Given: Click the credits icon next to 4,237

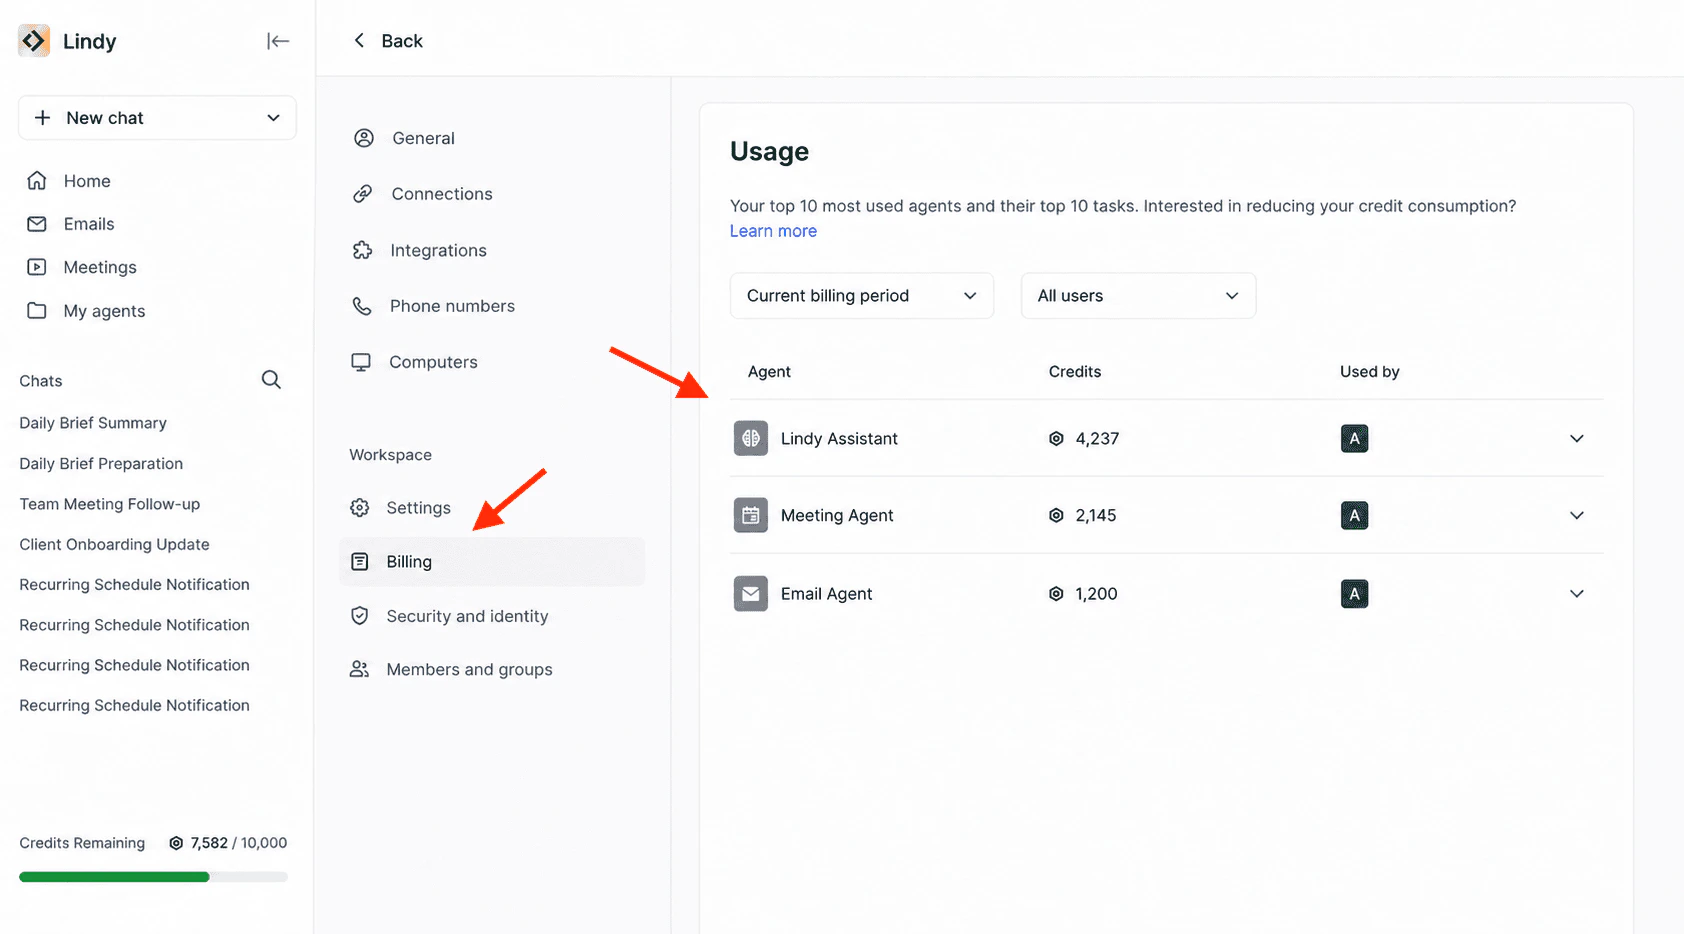Looking at the screenshot, I should (x=1056, y=439).
